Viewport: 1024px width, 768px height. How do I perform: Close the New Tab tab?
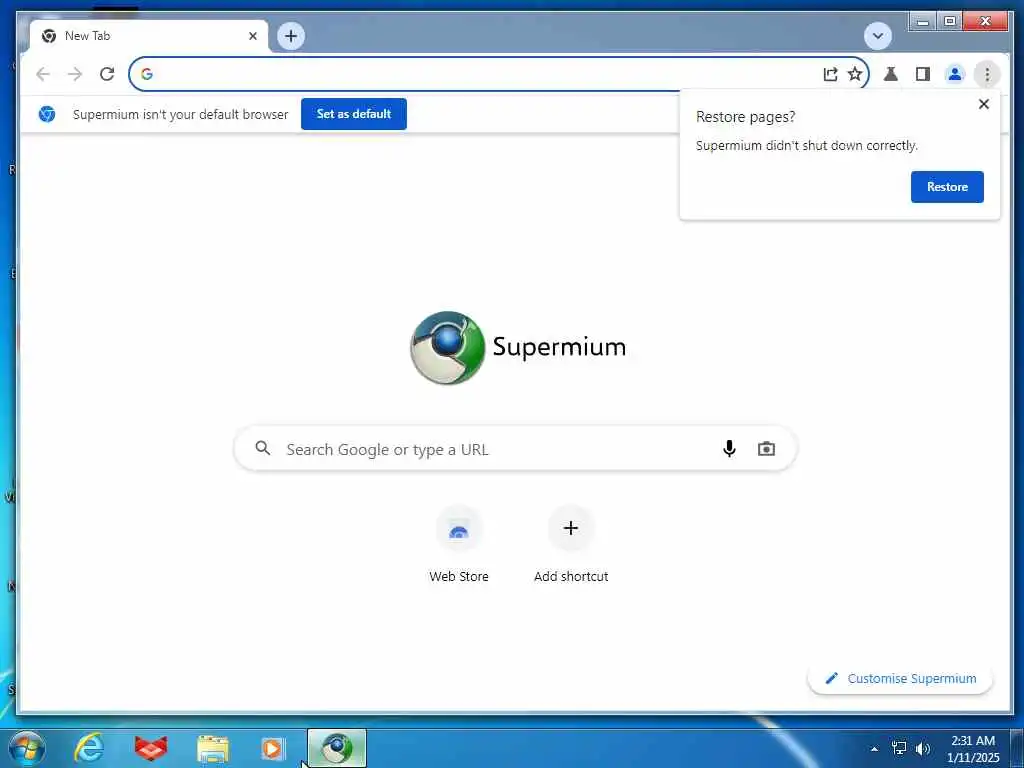click(253, 37)
